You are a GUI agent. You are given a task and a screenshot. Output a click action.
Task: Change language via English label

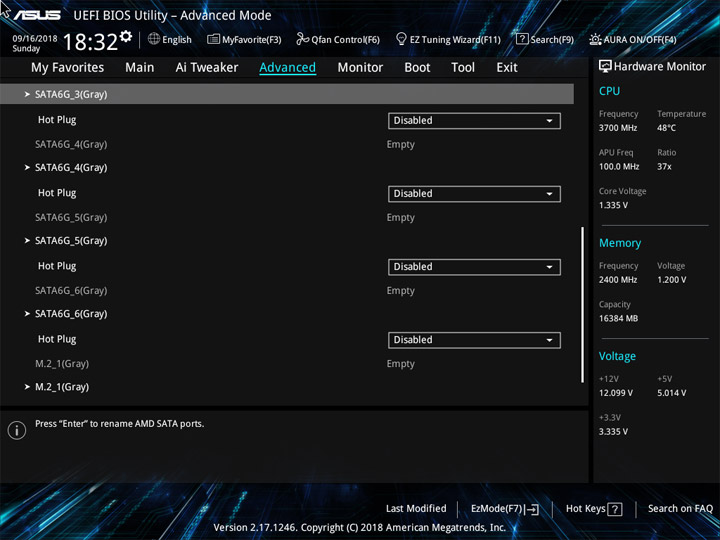click(x=177, y=40)
